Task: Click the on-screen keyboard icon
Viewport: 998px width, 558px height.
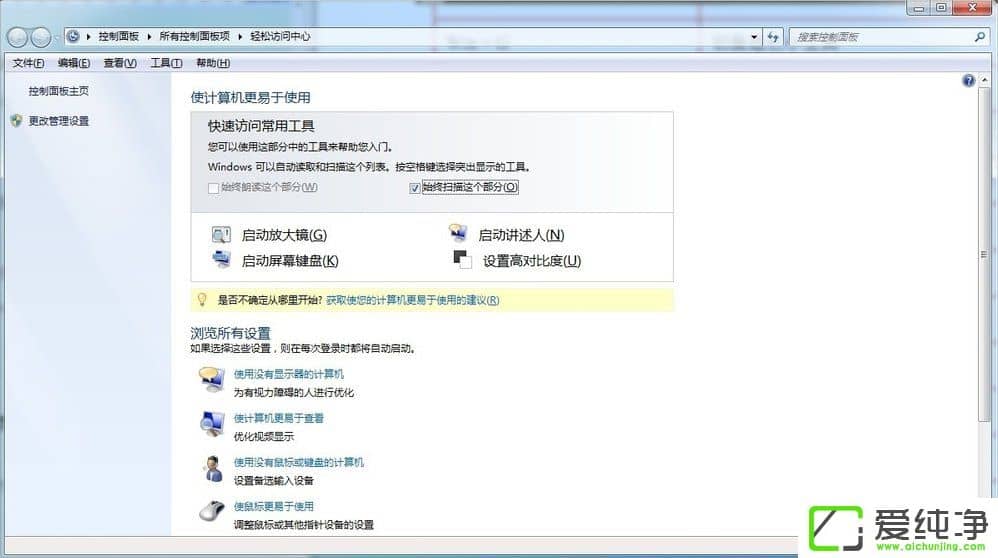Action: (221, 260)
